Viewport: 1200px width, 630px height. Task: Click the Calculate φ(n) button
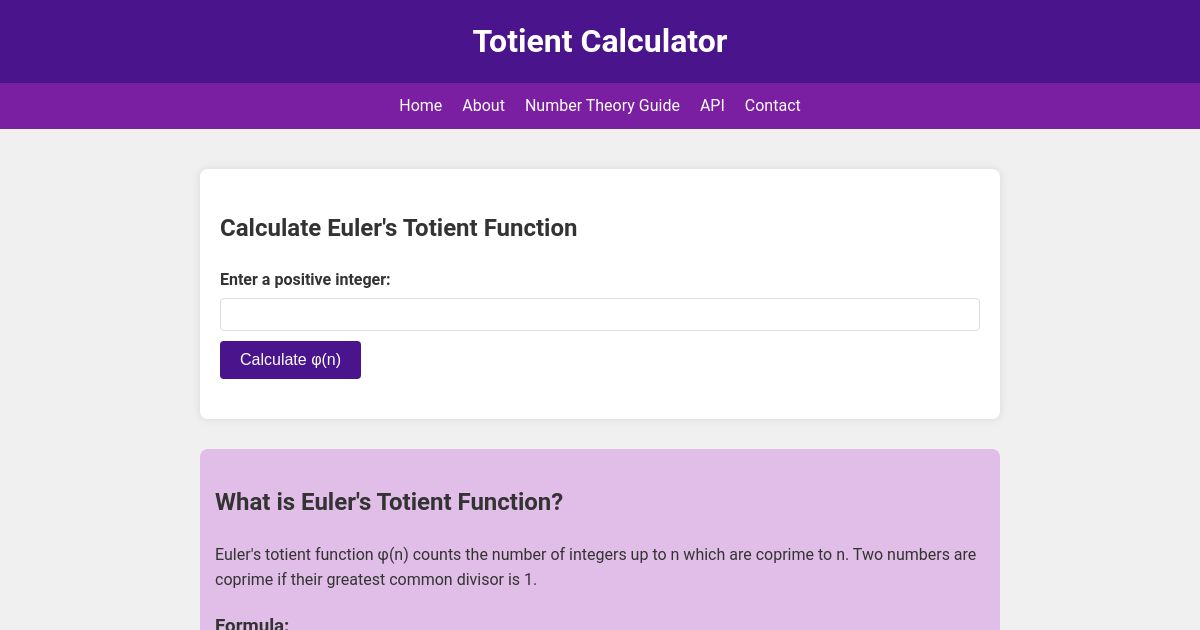click(x=290, y=359)
